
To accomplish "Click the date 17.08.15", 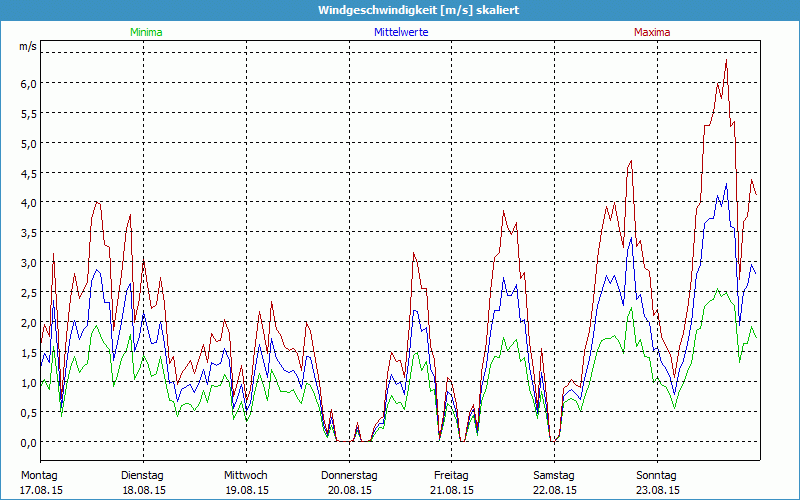I will point(41,490).
